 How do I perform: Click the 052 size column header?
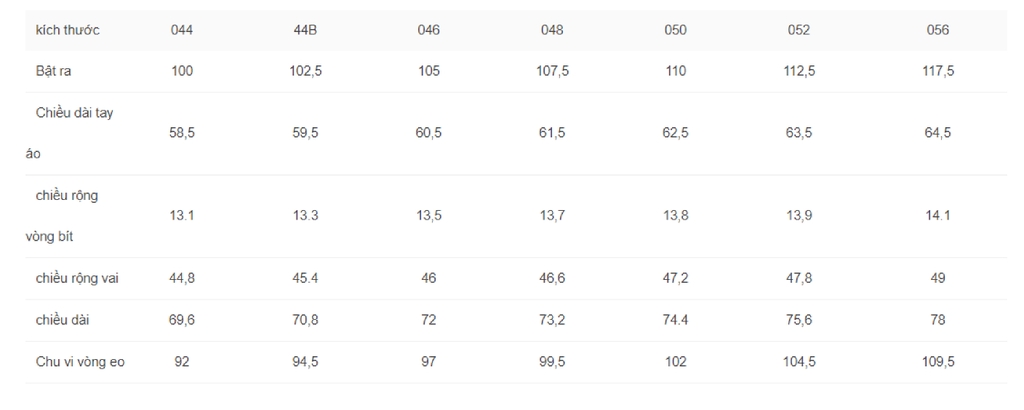click(x=799, y=30)
